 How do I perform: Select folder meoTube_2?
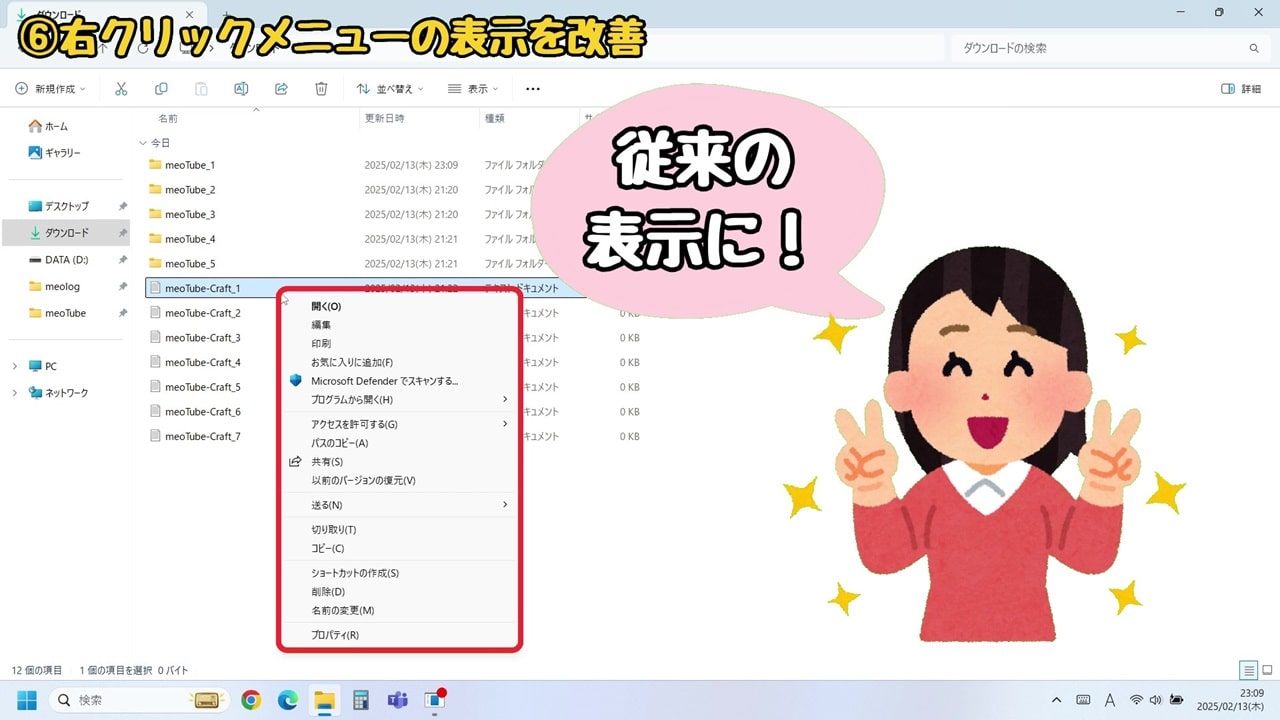coord(190,190)
